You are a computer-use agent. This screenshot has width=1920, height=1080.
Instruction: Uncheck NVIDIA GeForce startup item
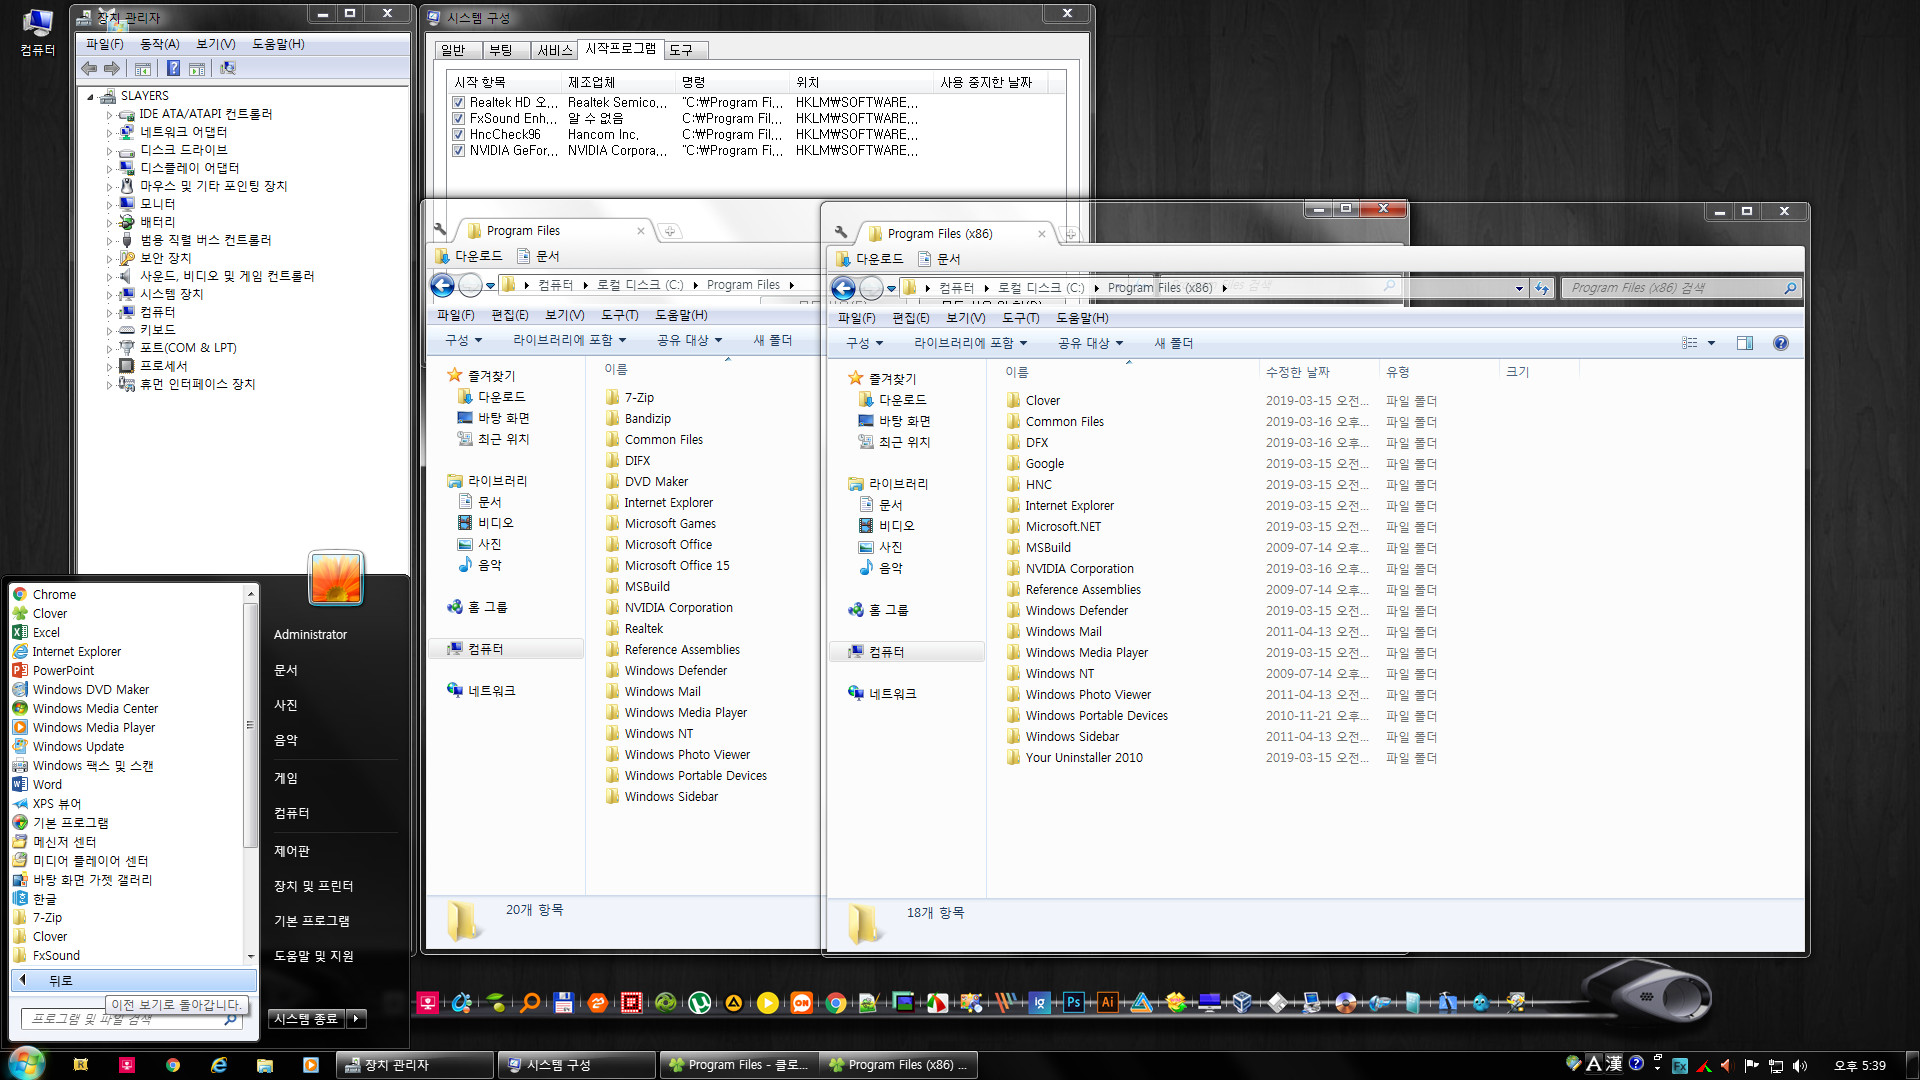[458, 150]
